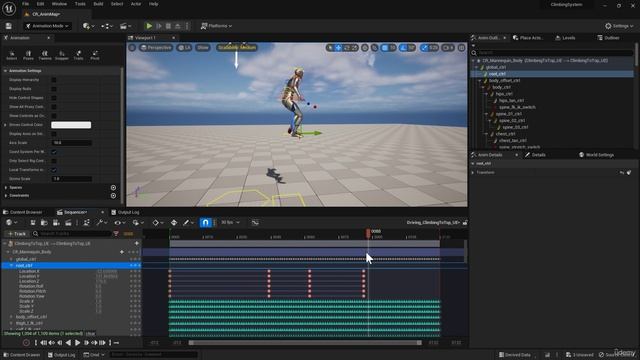
Task: Activate the Select tool in Animation panel
Action: click(12, 55)
